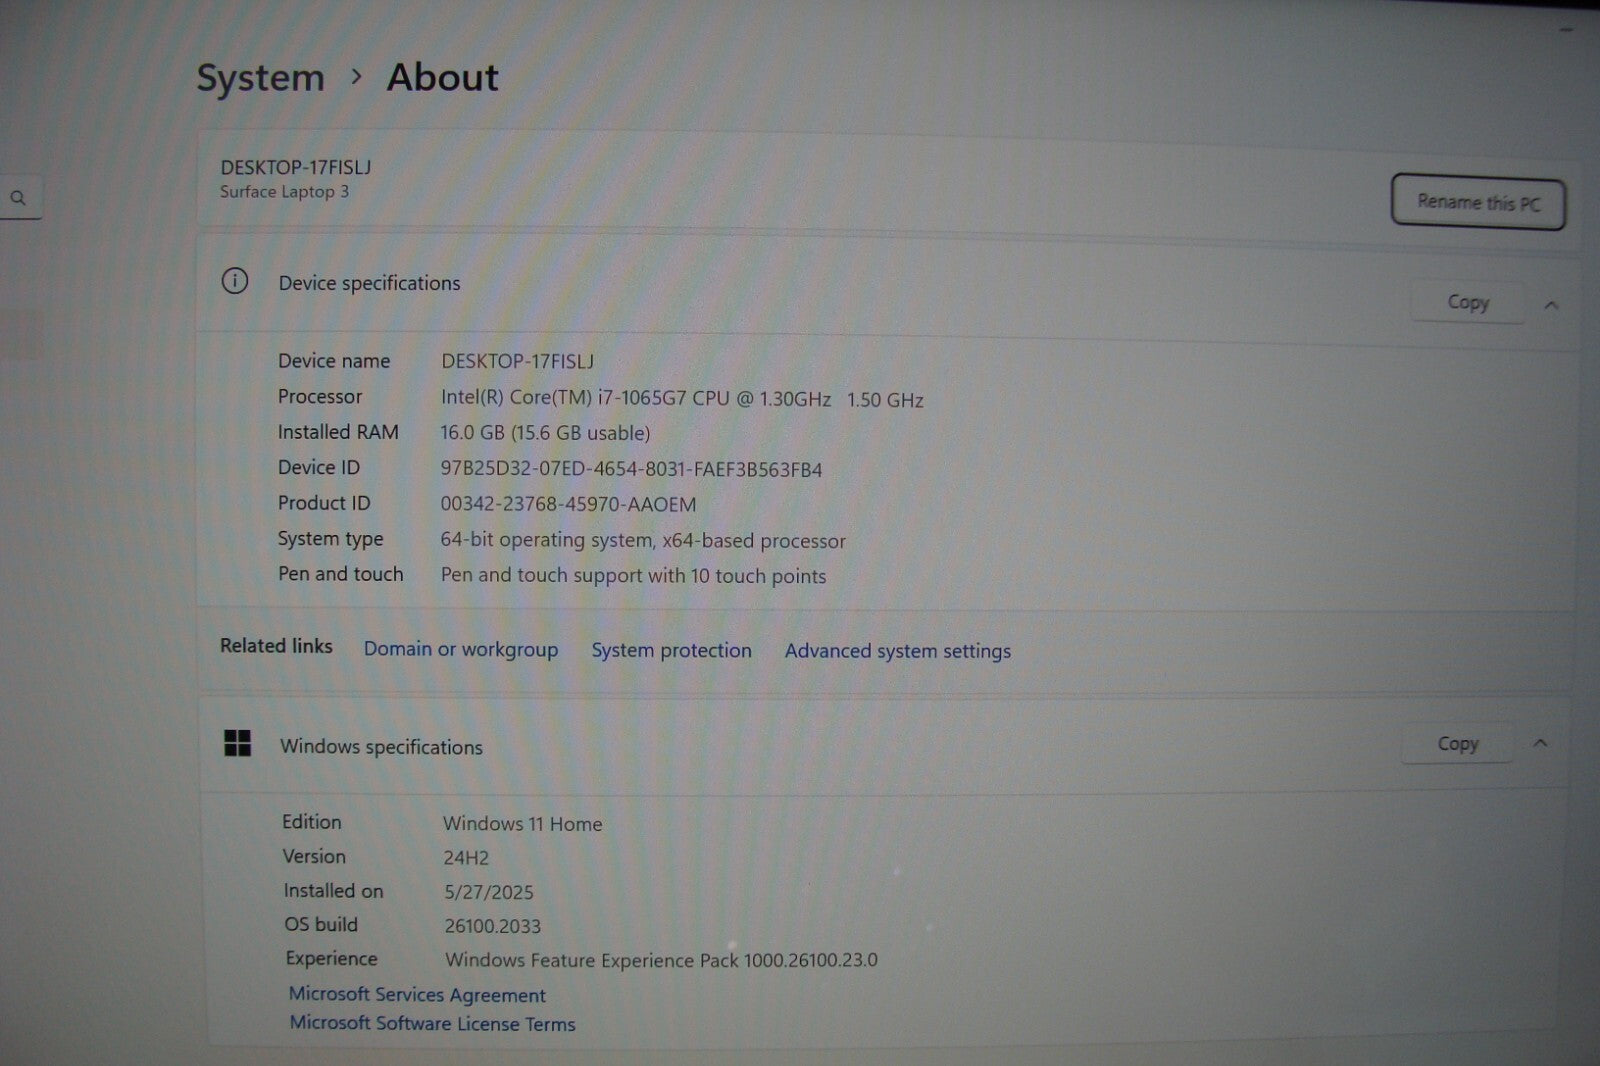Click the Product ID value text

pos(568,505)
